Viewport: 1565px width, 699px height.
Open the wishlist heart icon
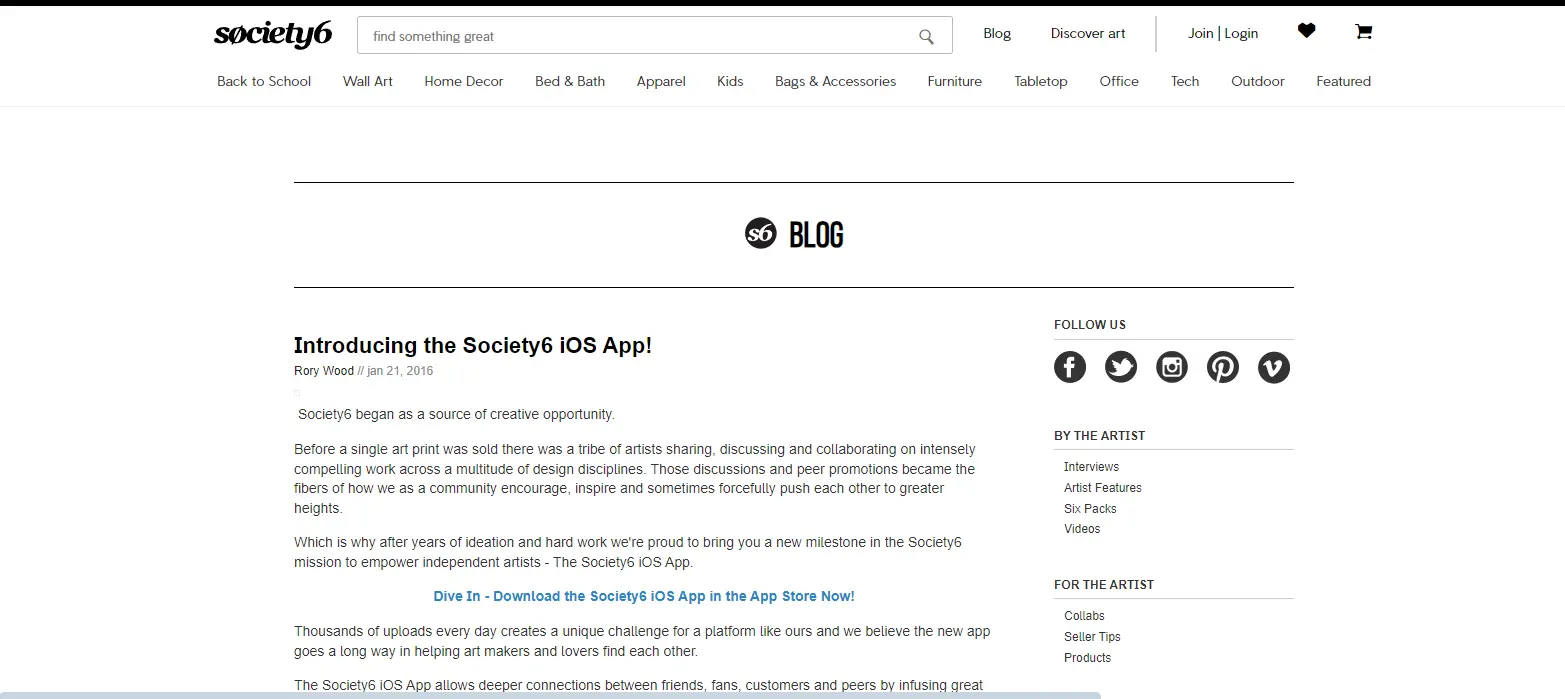click(x=1306, y=31)
